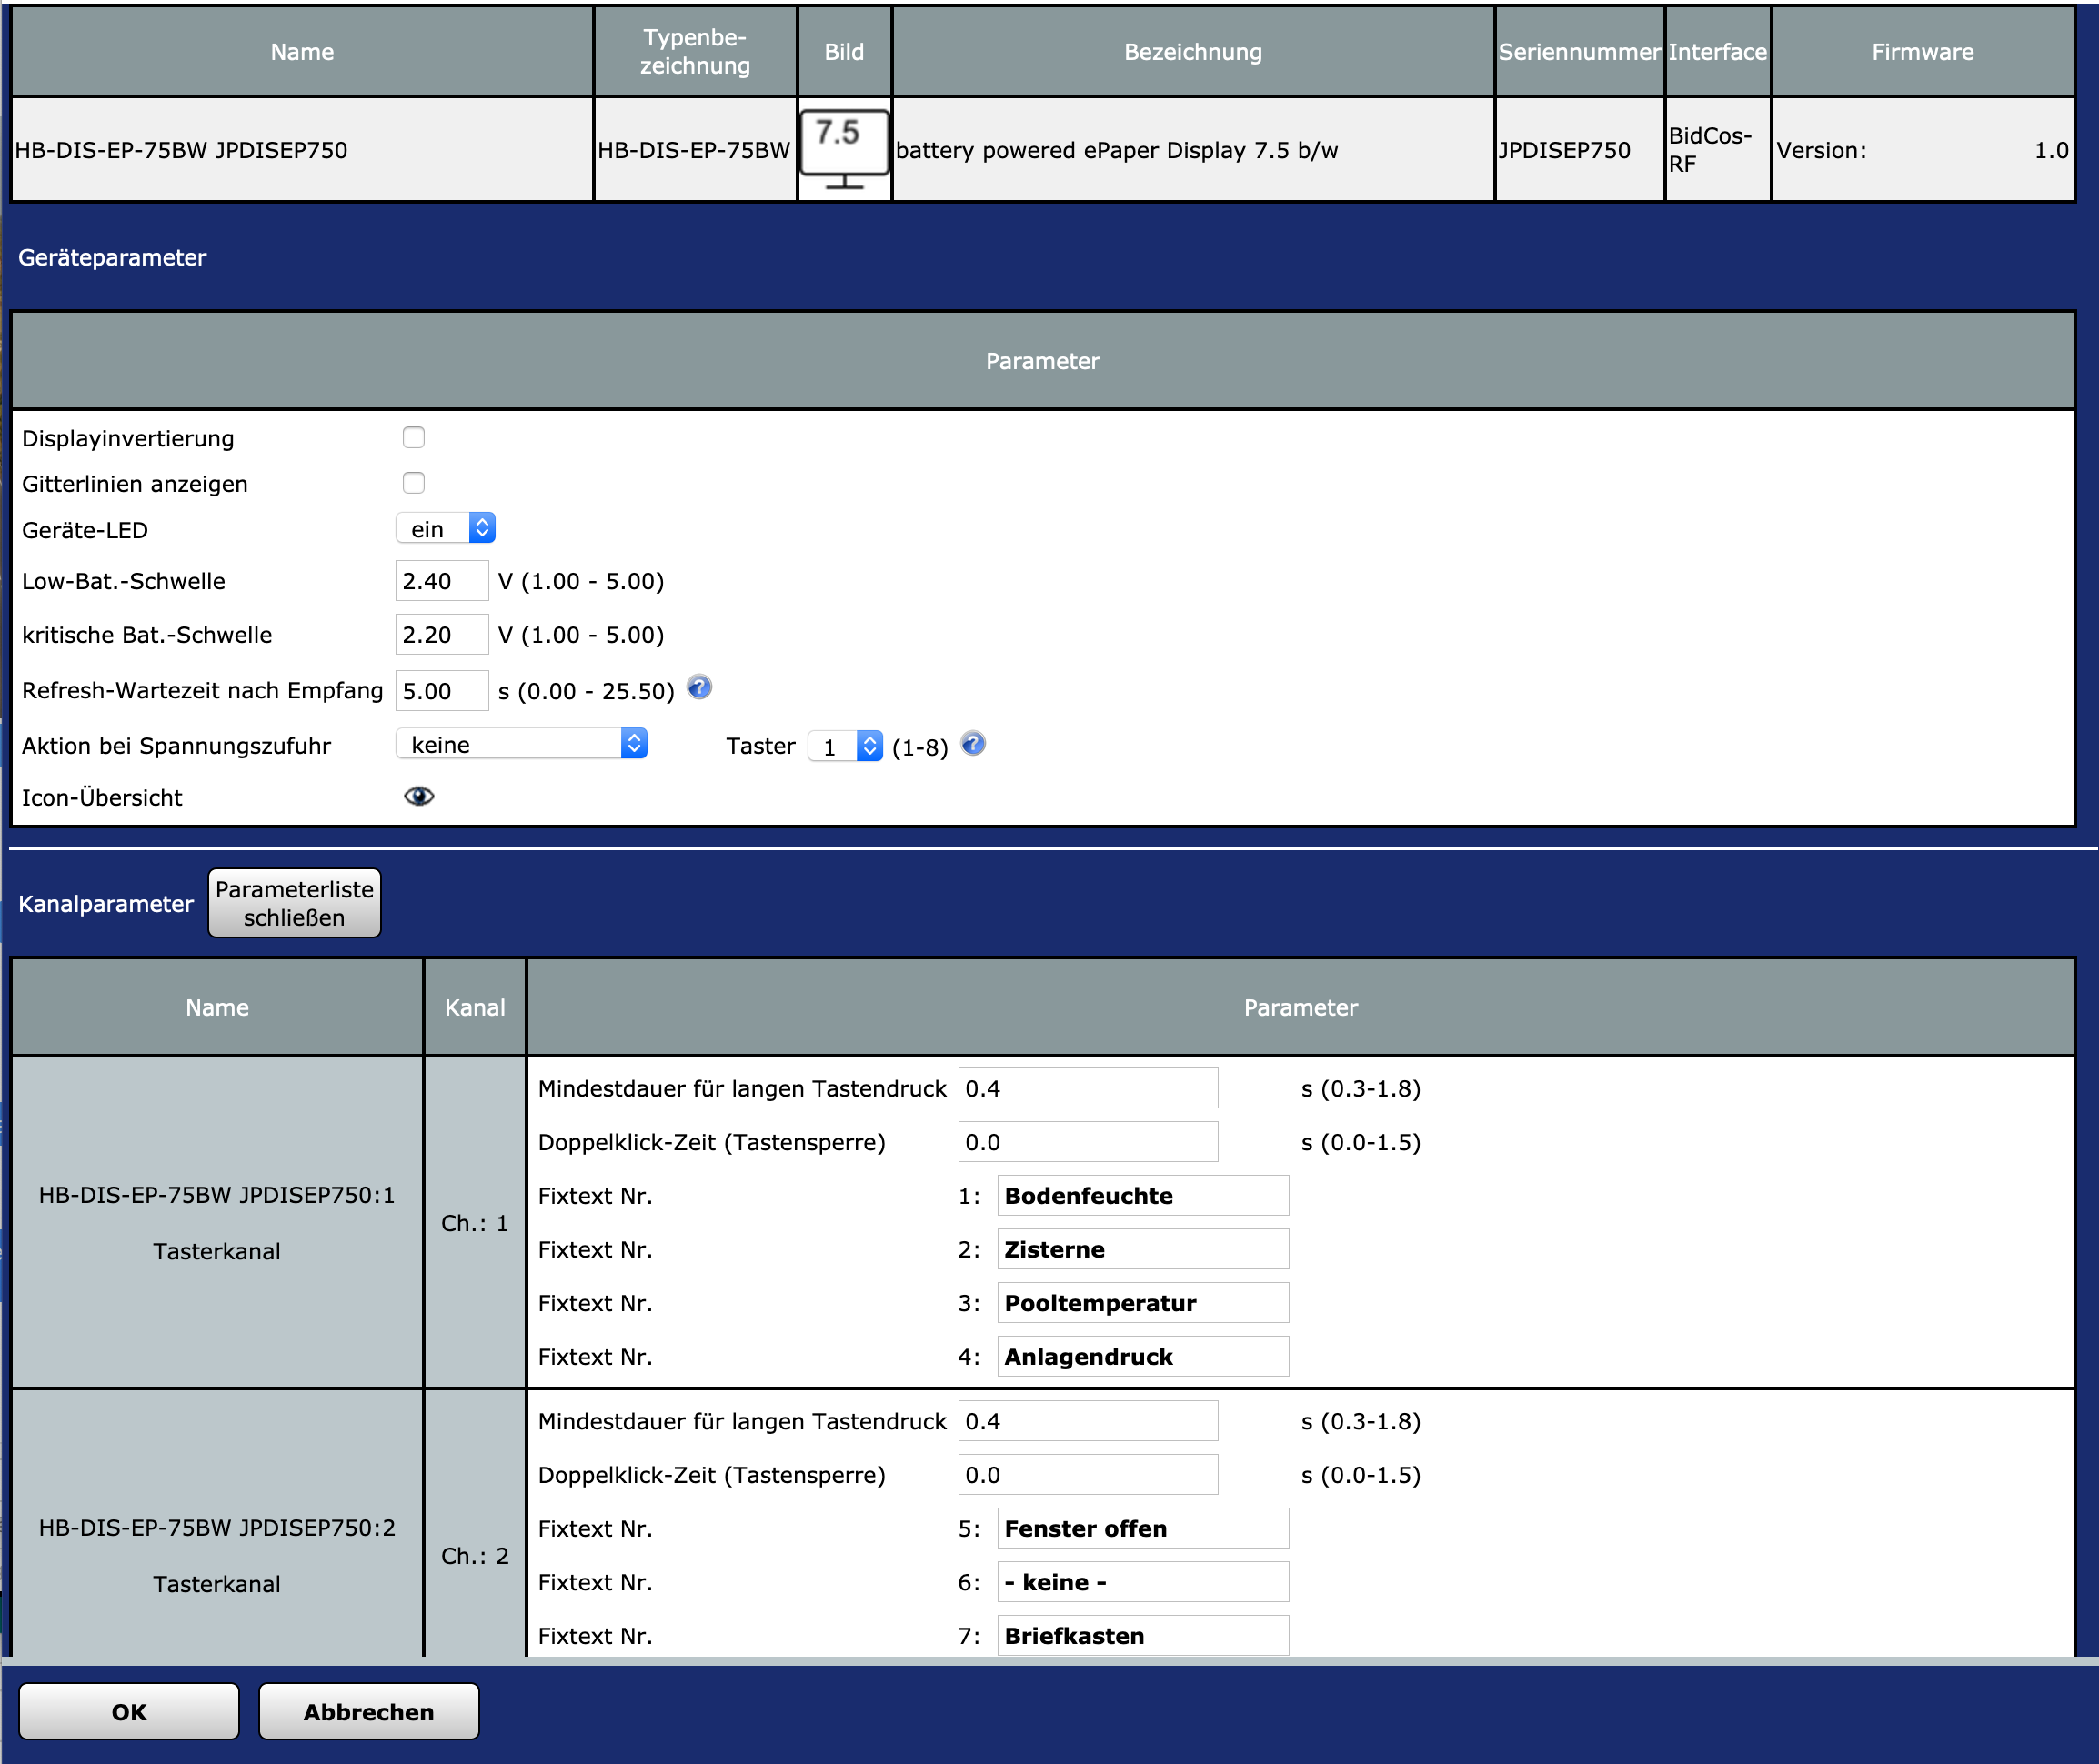
Task: Open help icon next to Taster range
Action: [x=973, y=744]
